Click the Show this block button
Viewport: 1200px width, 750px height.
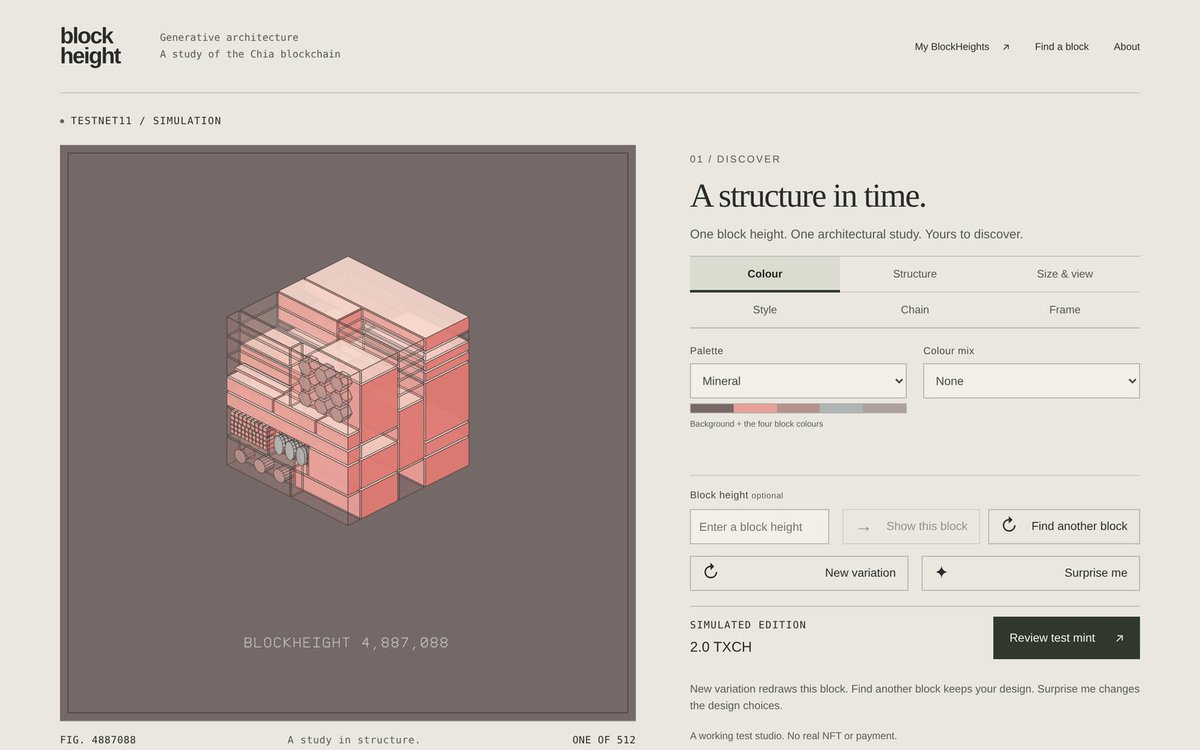(x=912, y=527)
